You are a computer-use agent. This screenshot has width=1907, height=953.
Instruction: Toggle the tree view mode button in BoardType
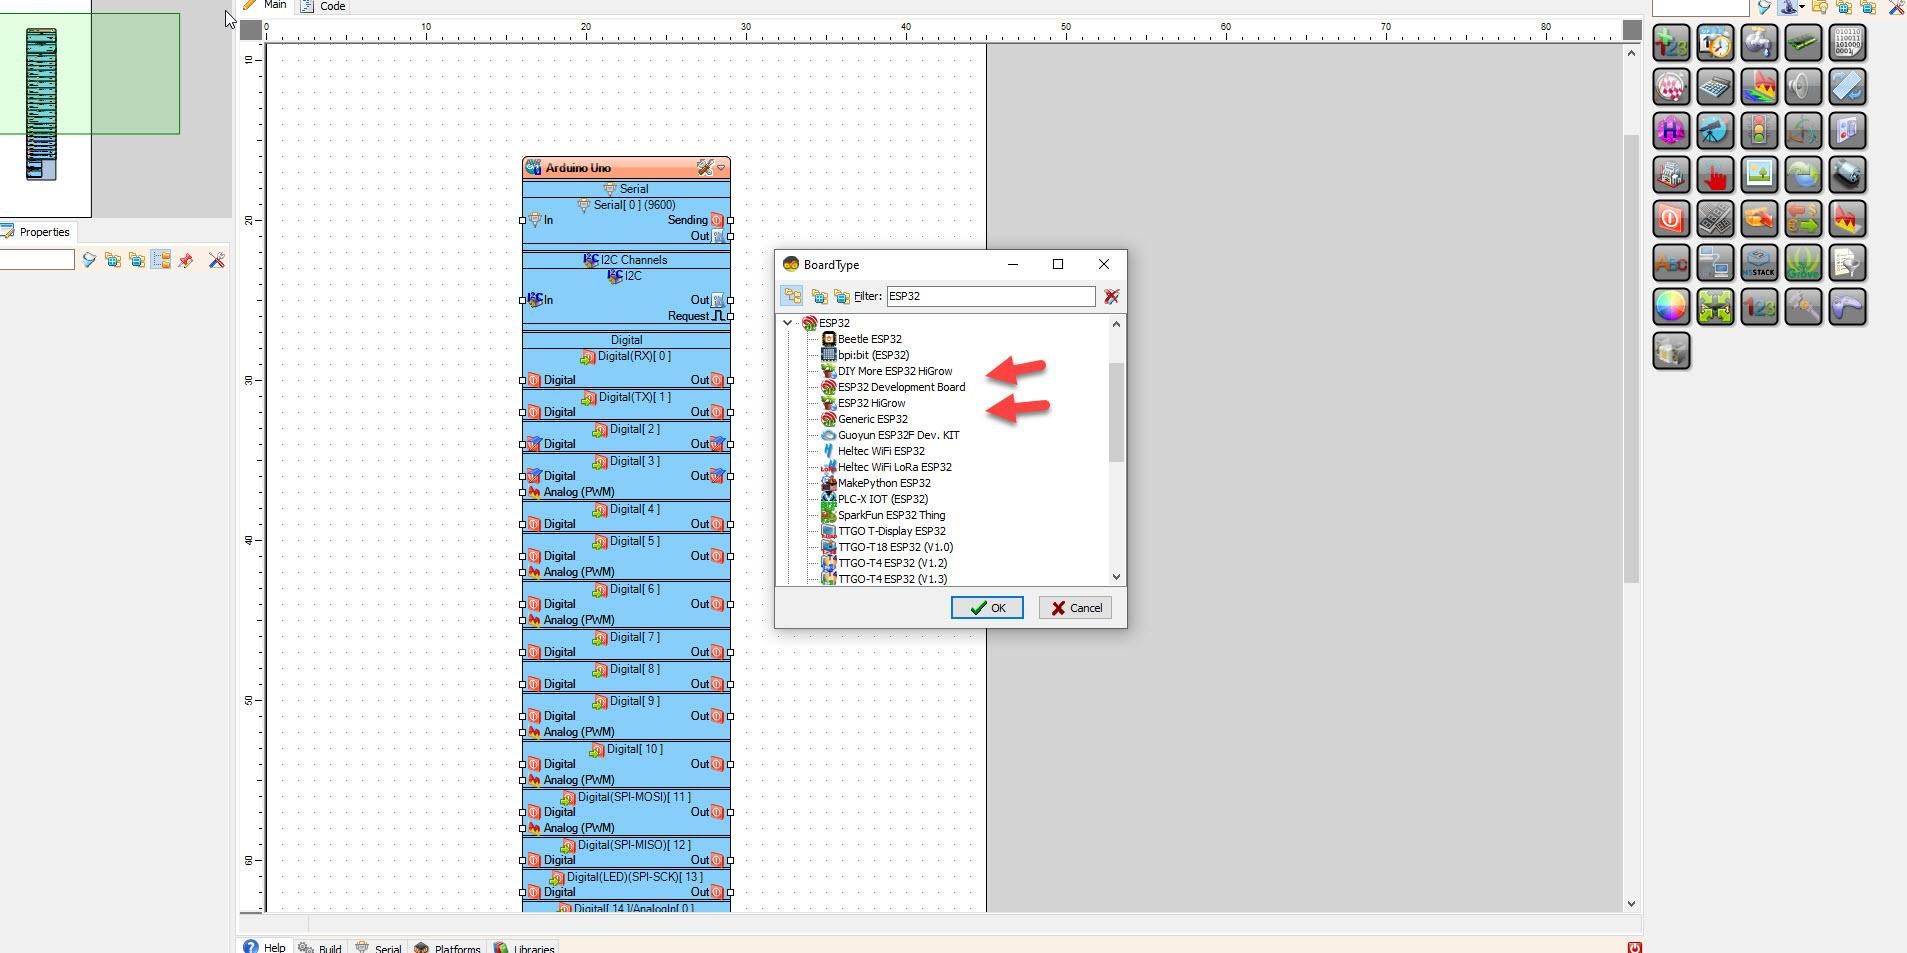pos(792,296)
